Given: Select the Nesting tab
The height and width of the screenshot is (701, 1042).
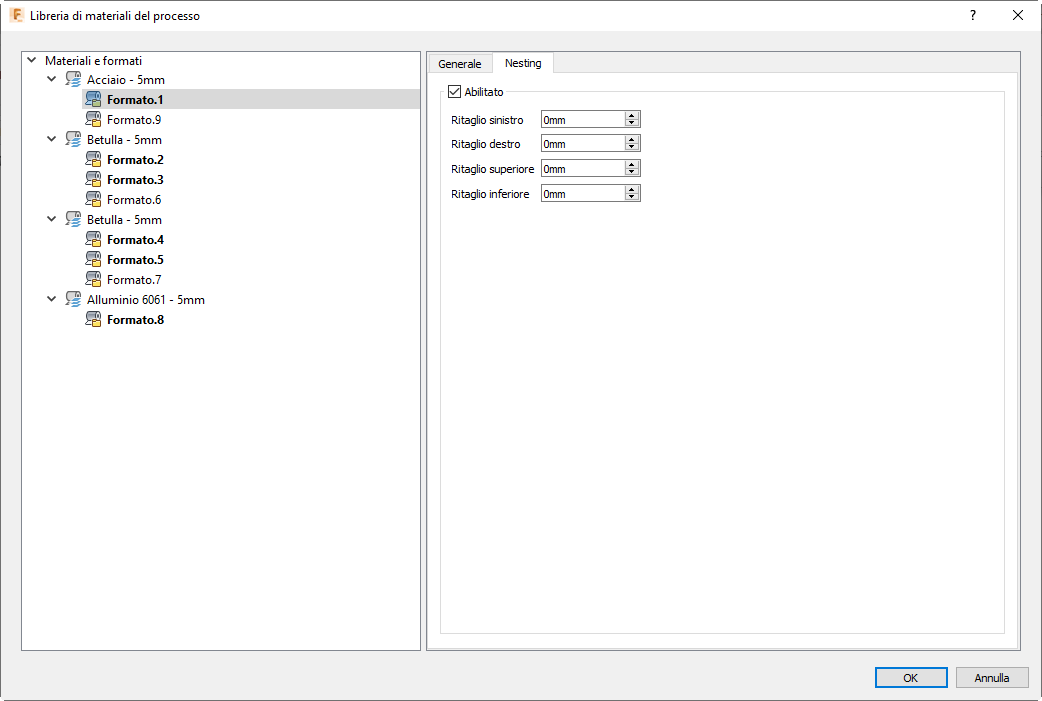Looking at the screenshot, I should [x=523, y=63].
